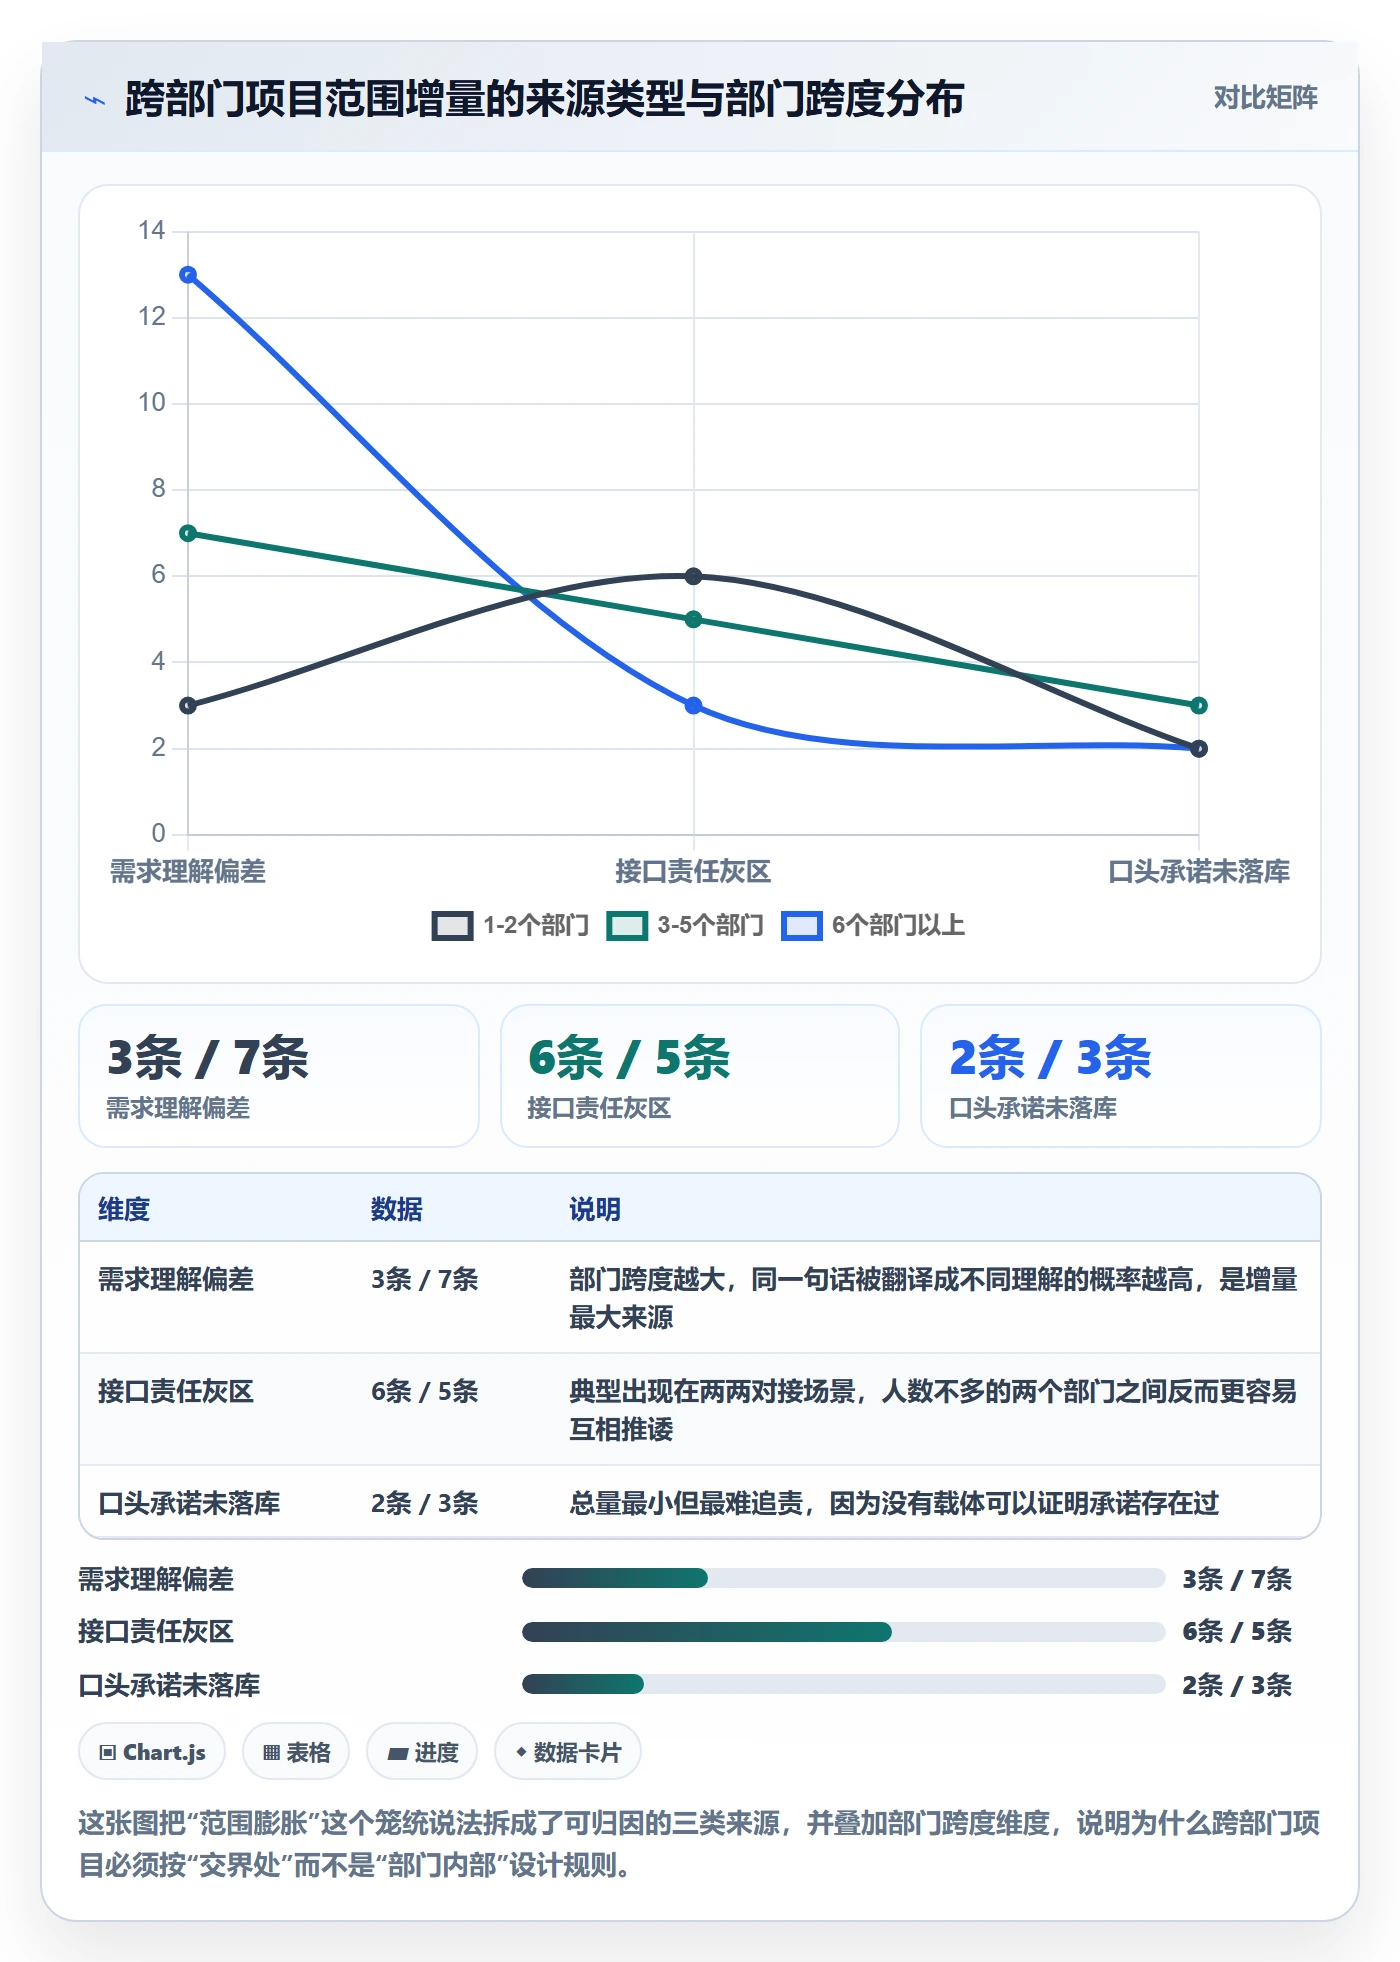
Task: Select table cell 需求理解偏差
Action: 176,1279
